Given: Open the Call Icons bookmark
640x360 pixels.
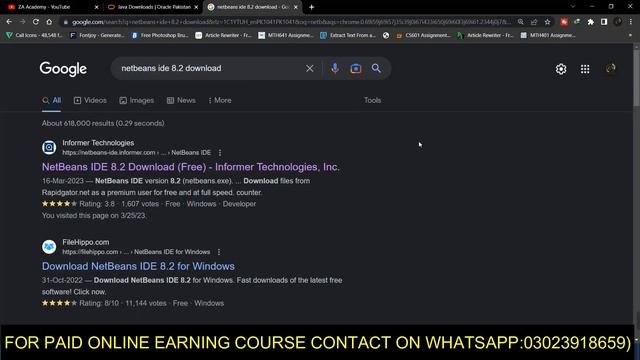Looking at the screenshot, I should (34, 36).
